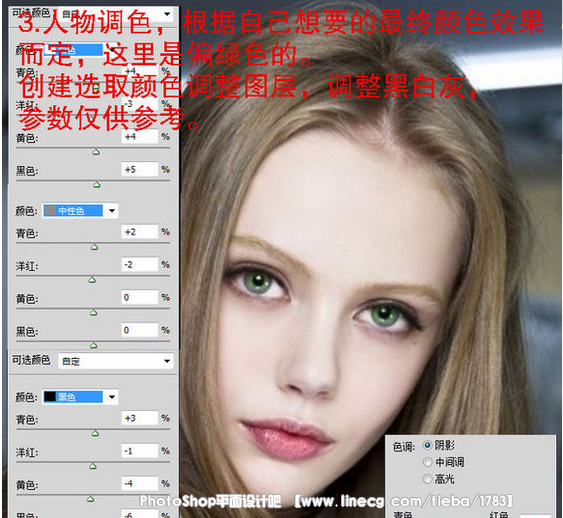Click the 洋红 field showing -1

point(140,451)
